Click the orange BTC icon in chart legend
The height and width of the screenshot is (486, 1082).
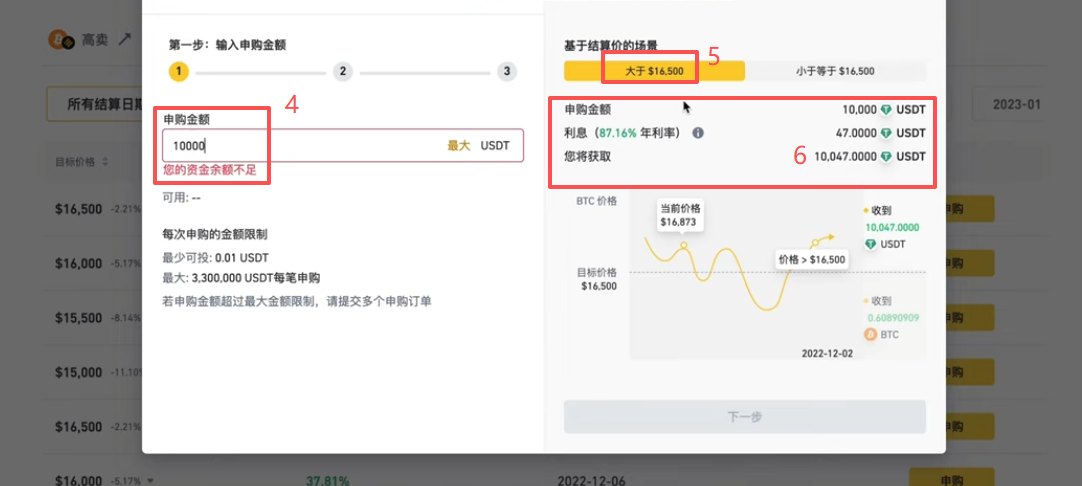[x=870, y=334]
